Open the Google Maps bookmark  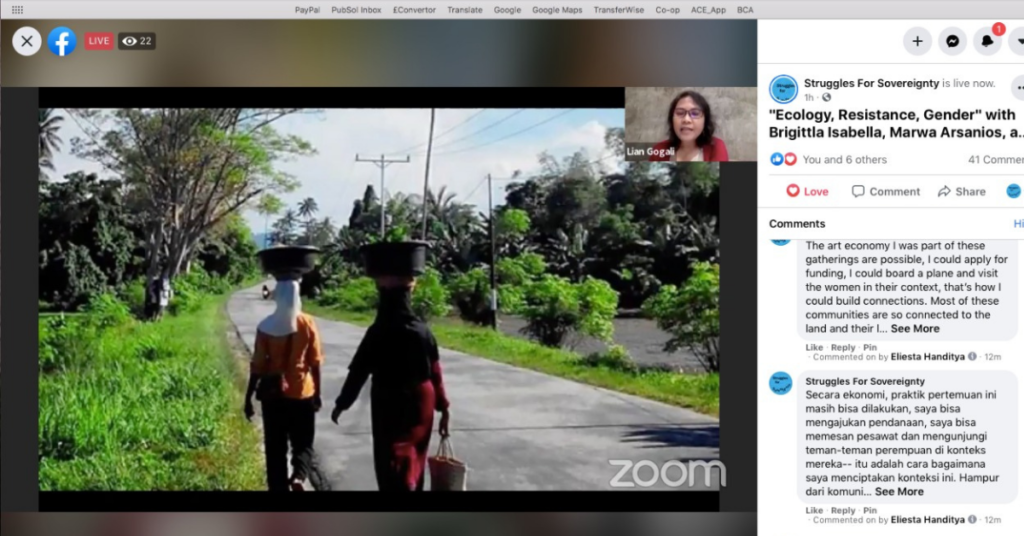557,9
